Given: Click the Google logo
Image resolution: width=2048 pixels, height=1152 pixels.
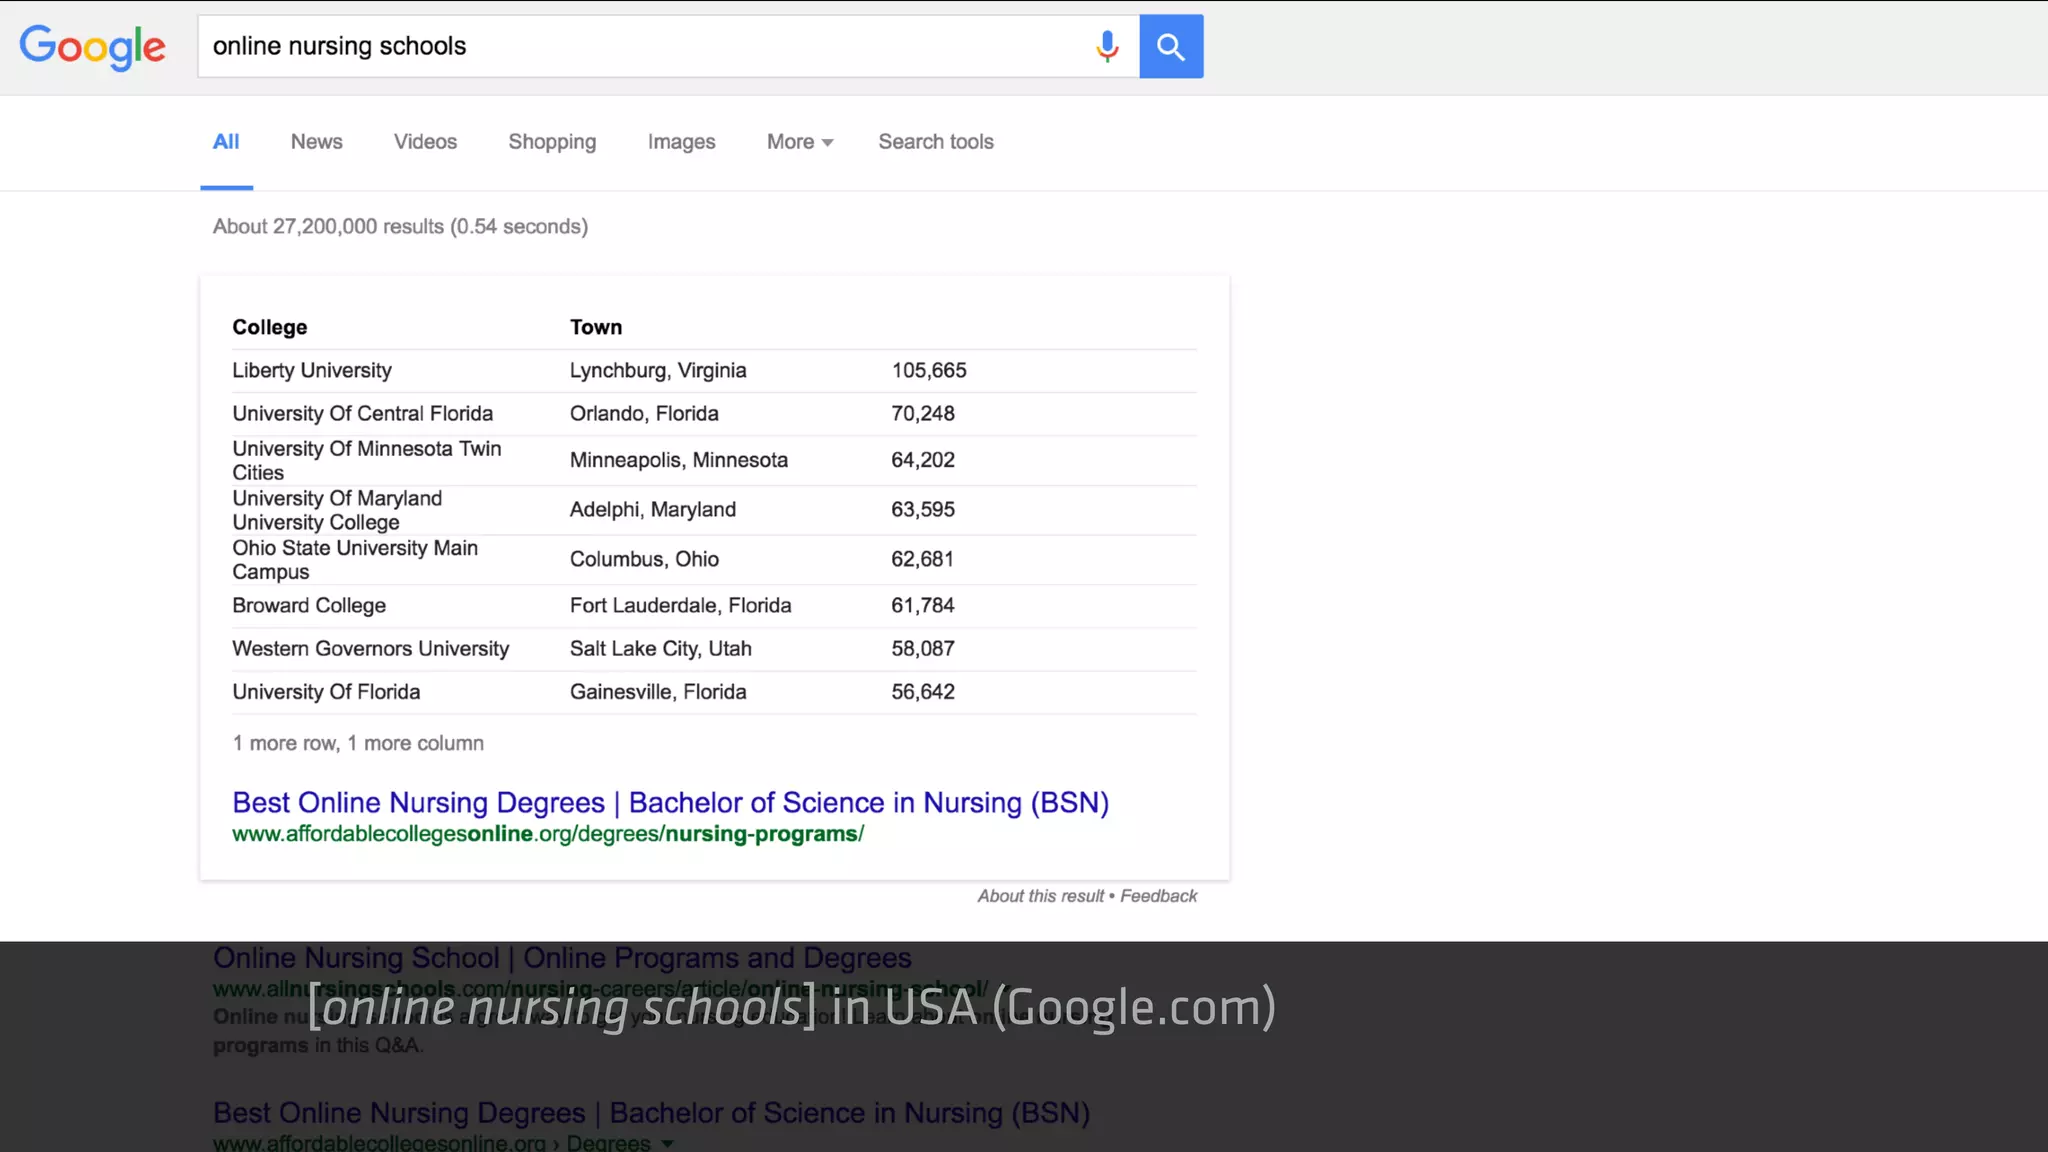Looking at the screenshot, I should (93, 47).
